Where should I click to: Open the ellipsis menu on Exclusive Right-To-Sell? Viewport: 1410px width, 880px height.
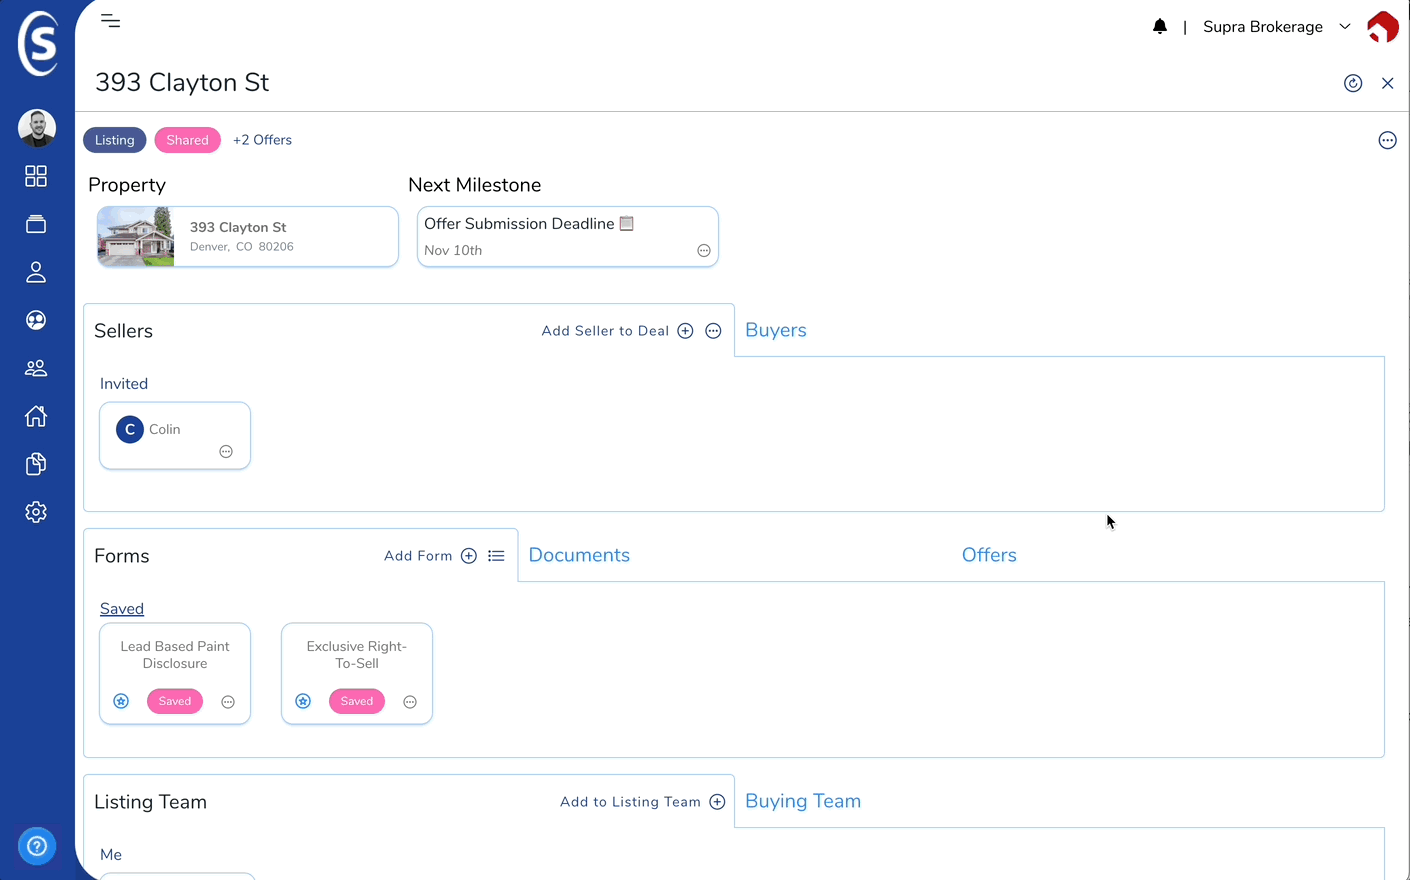click(x=410, y=702)
